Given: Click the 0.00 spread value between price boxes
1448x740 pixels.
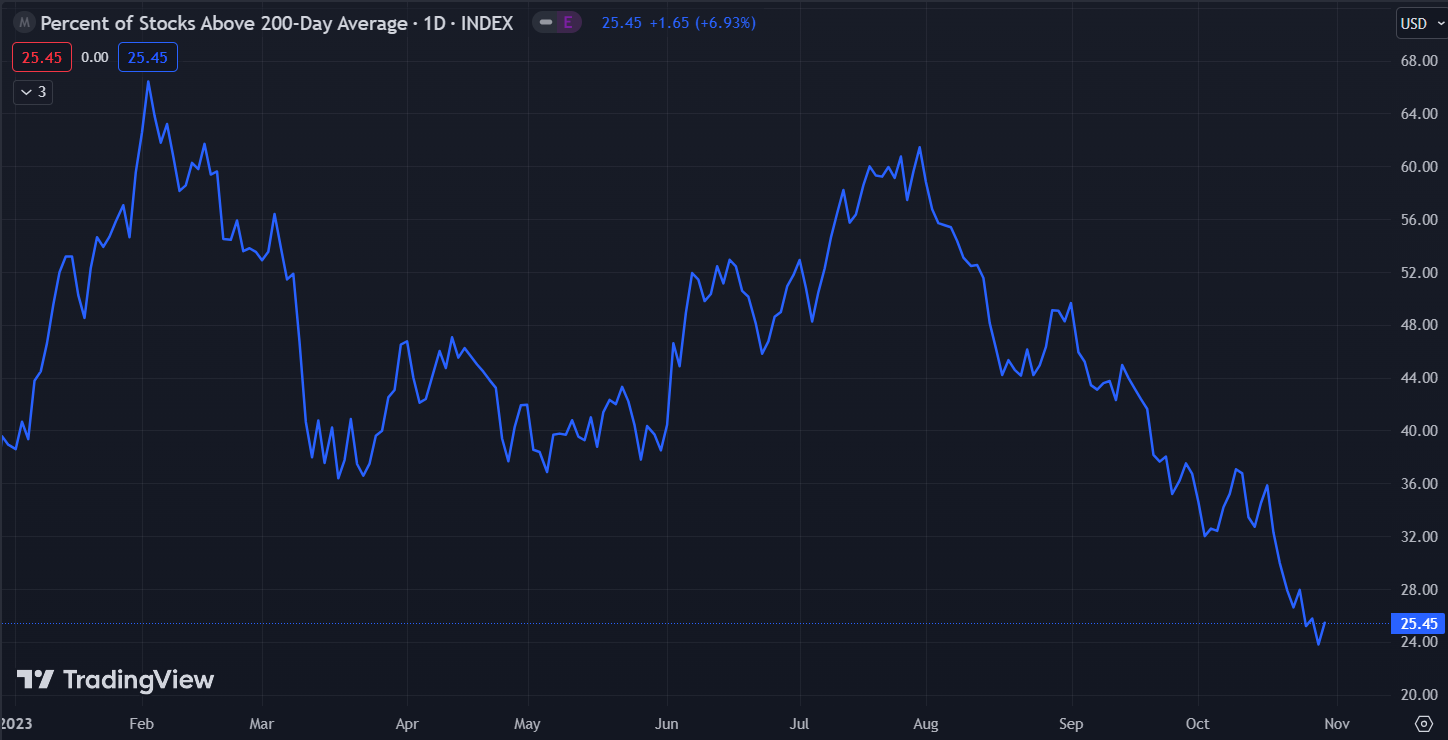Looking at the screenshot, I should click(95, 58).
